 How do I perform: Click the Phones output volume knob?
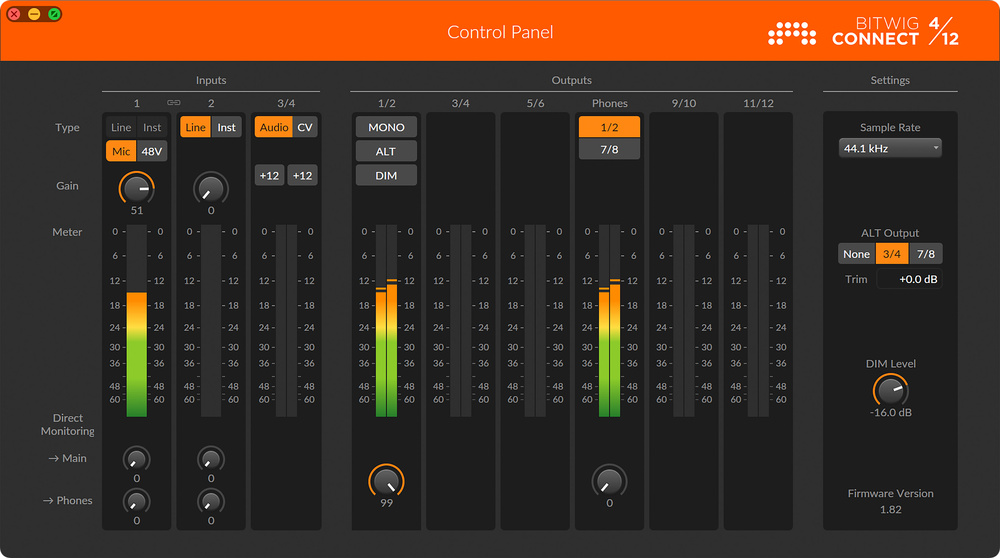609,480
